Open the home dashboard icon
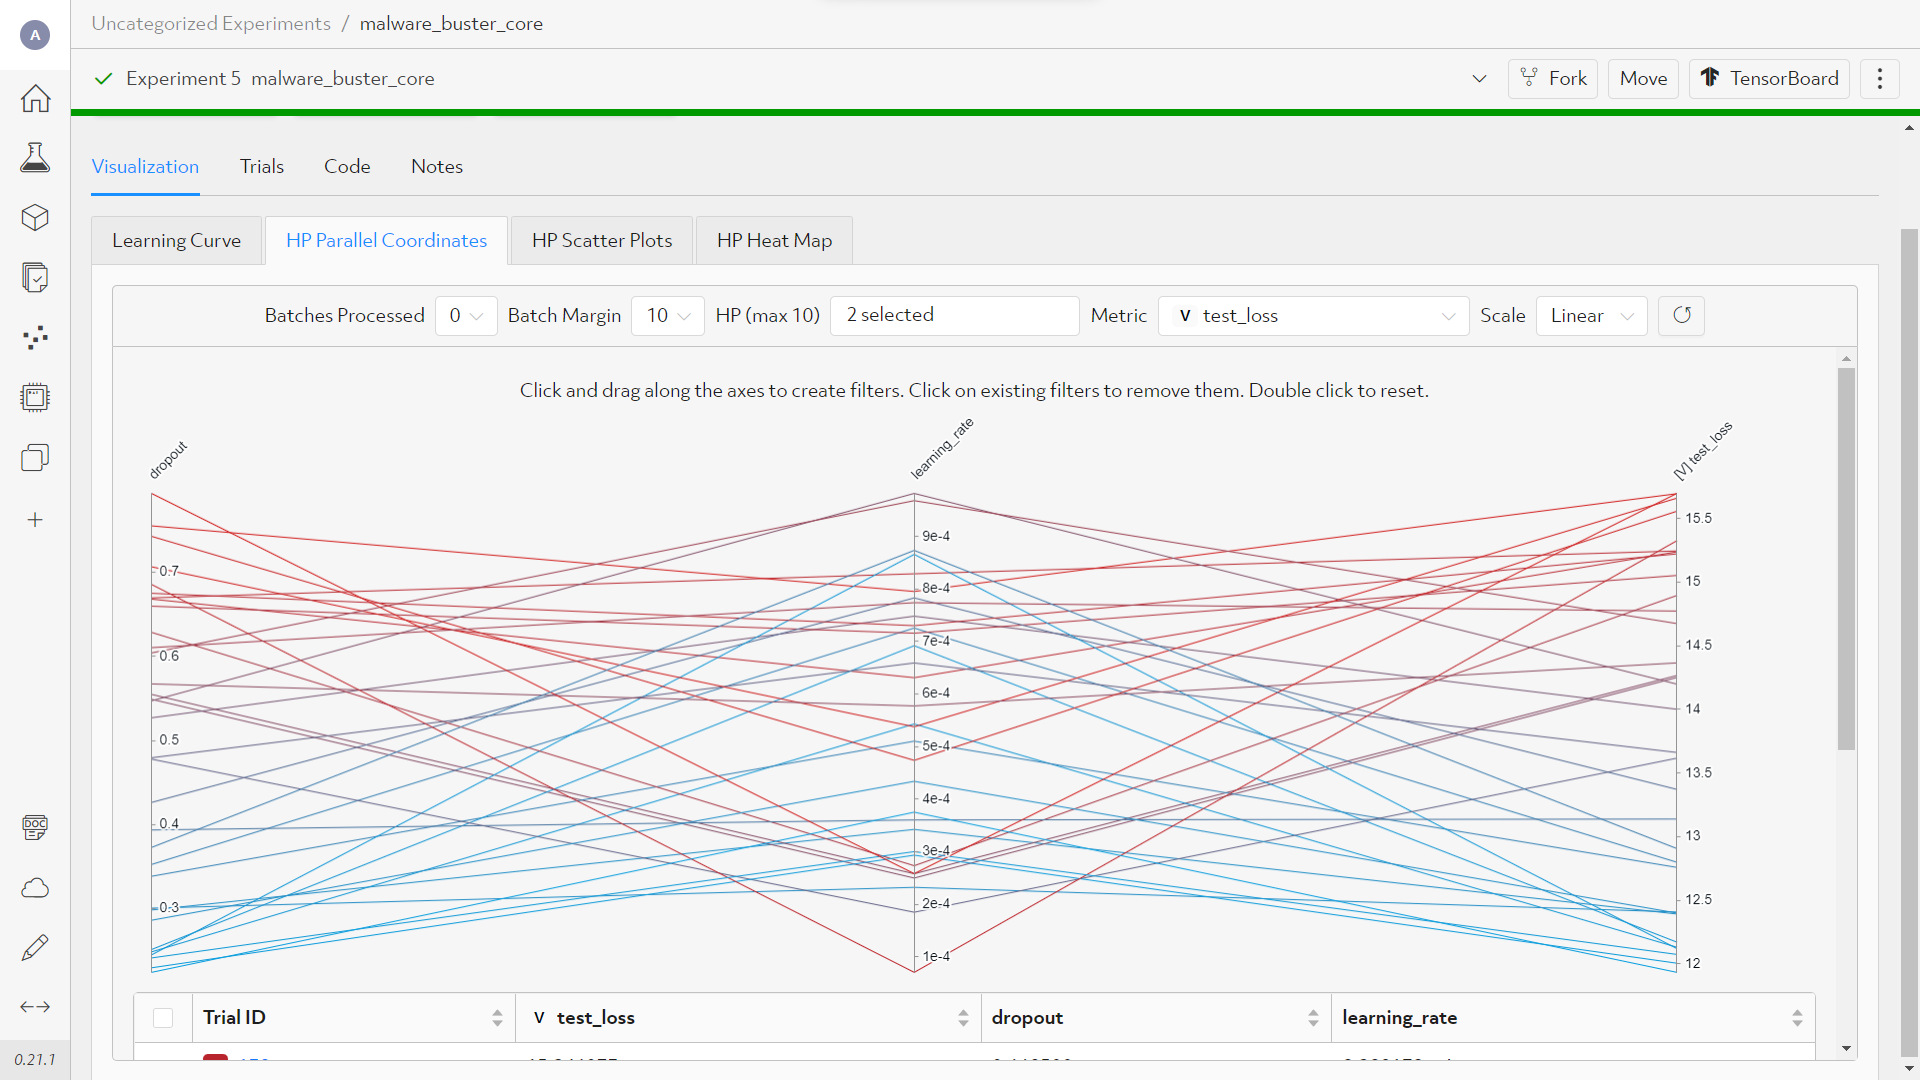The width and height of the screenshot is (1920, 1080). 35,98
